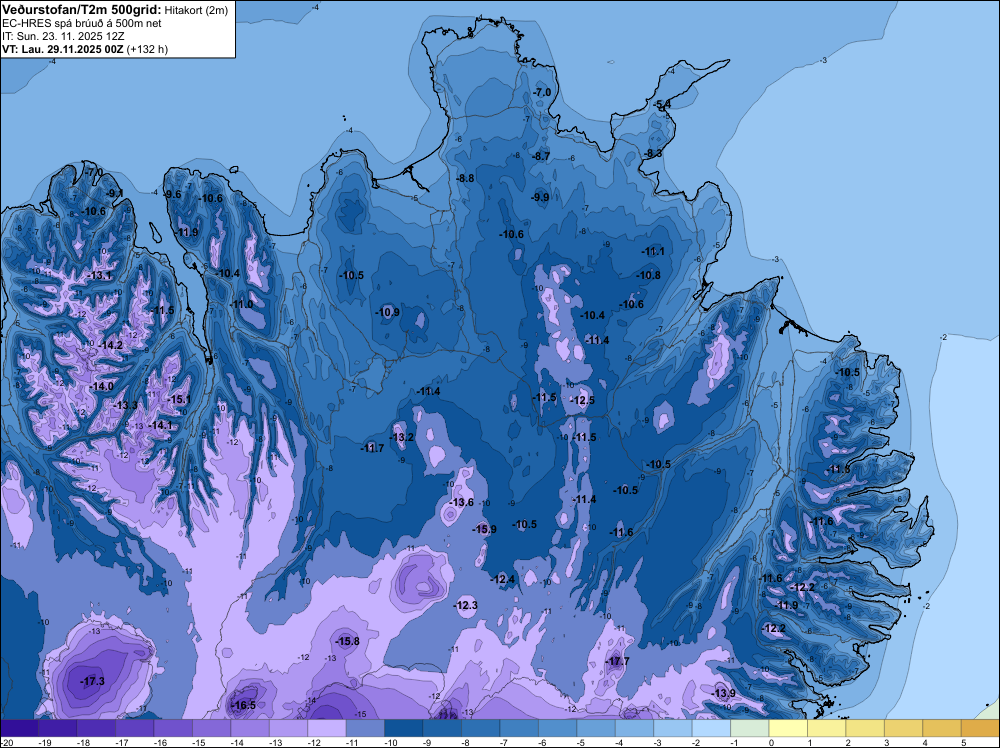Click the -13.1 temperature value
This screenshot has height=748, width=1000.
pos(99,275)
